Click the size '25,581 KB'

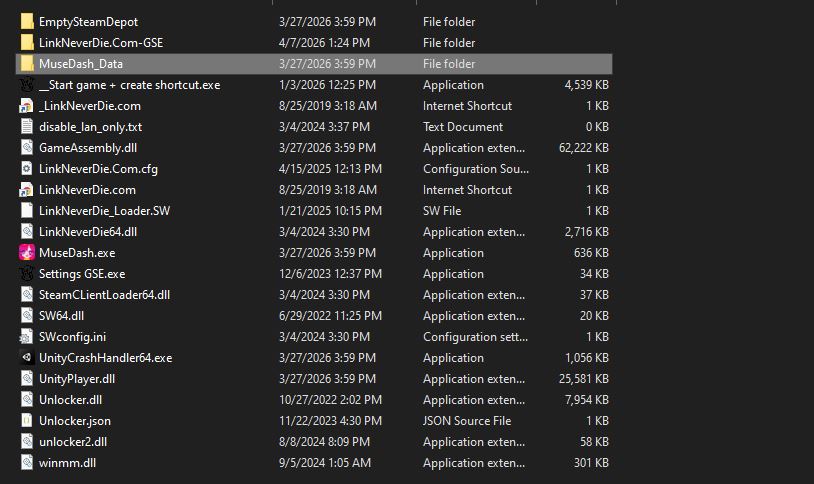584,379
